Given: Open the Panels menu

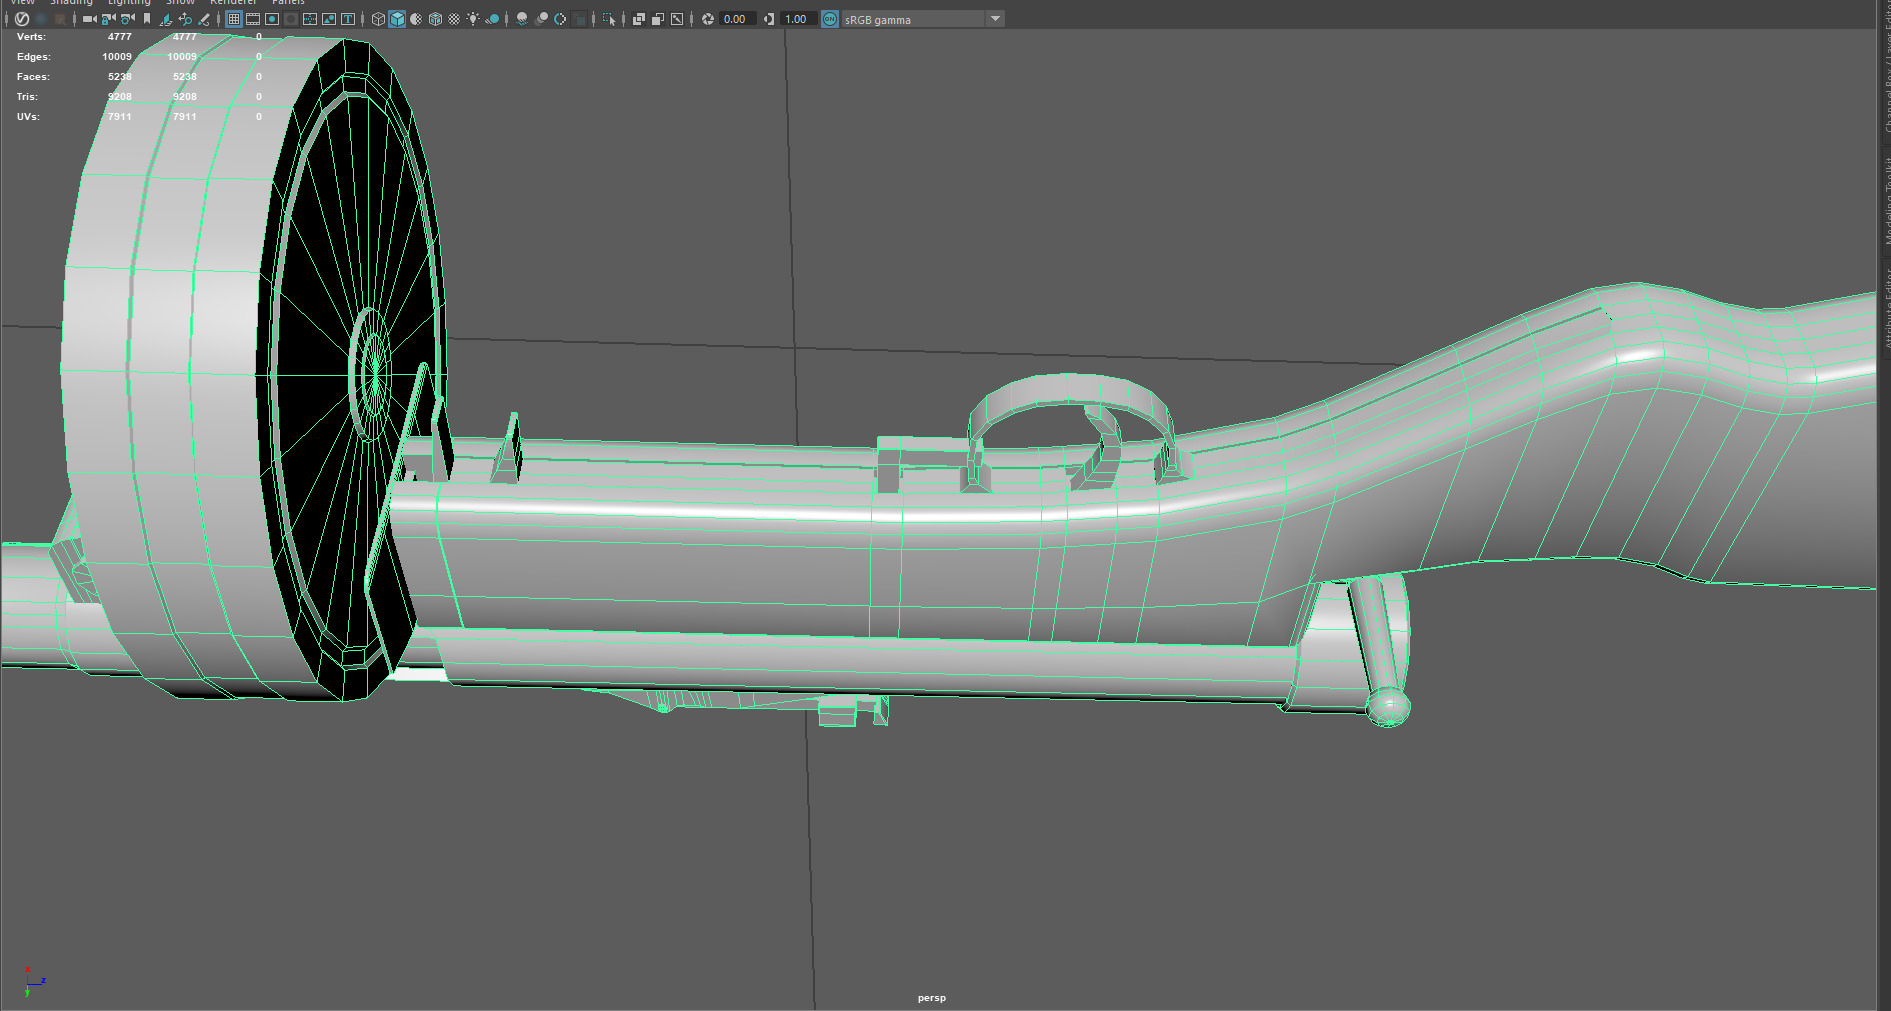Looking at the screenshot, I should coord(288,3).
